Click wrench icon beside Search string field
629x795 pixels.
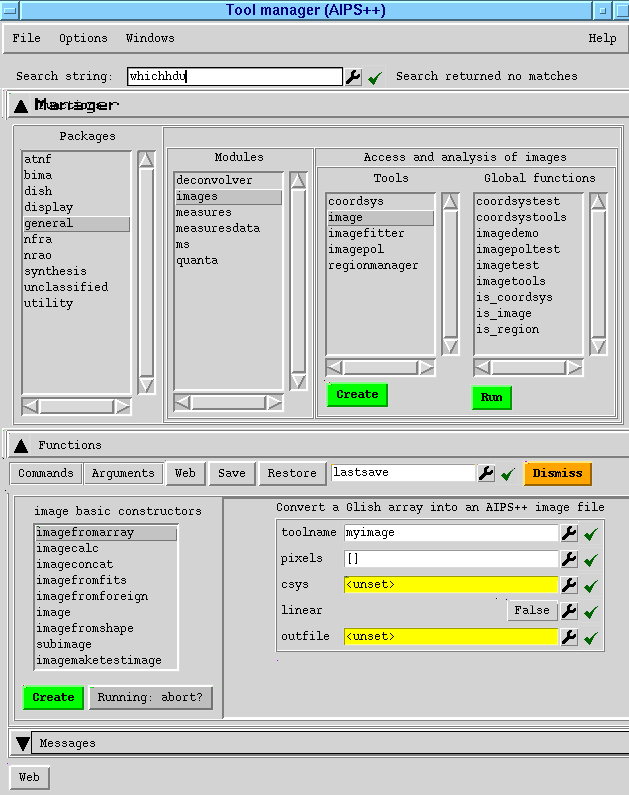coord(353,77)
